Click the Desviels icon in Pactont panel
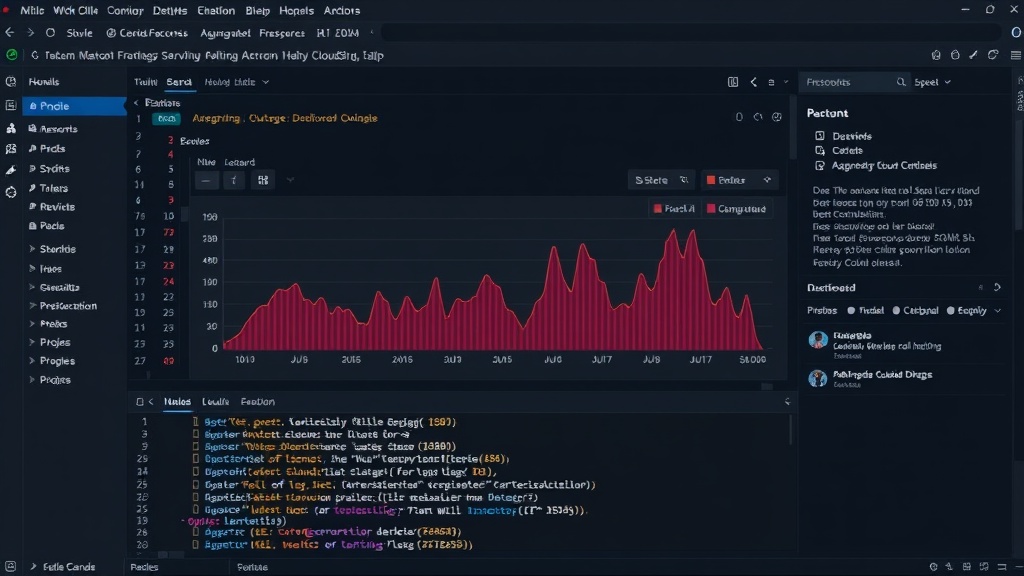The width and height of the screenshot is (1024, 576). pyautogui.click(x=820, y=136)
